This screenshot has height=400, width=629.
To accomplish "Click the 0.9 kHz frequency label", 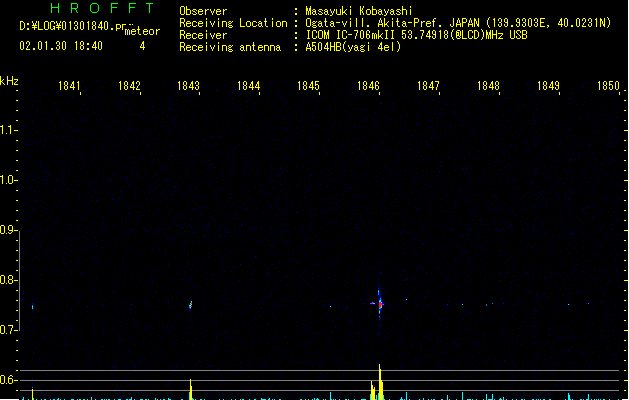I will [x=7, y=230].
